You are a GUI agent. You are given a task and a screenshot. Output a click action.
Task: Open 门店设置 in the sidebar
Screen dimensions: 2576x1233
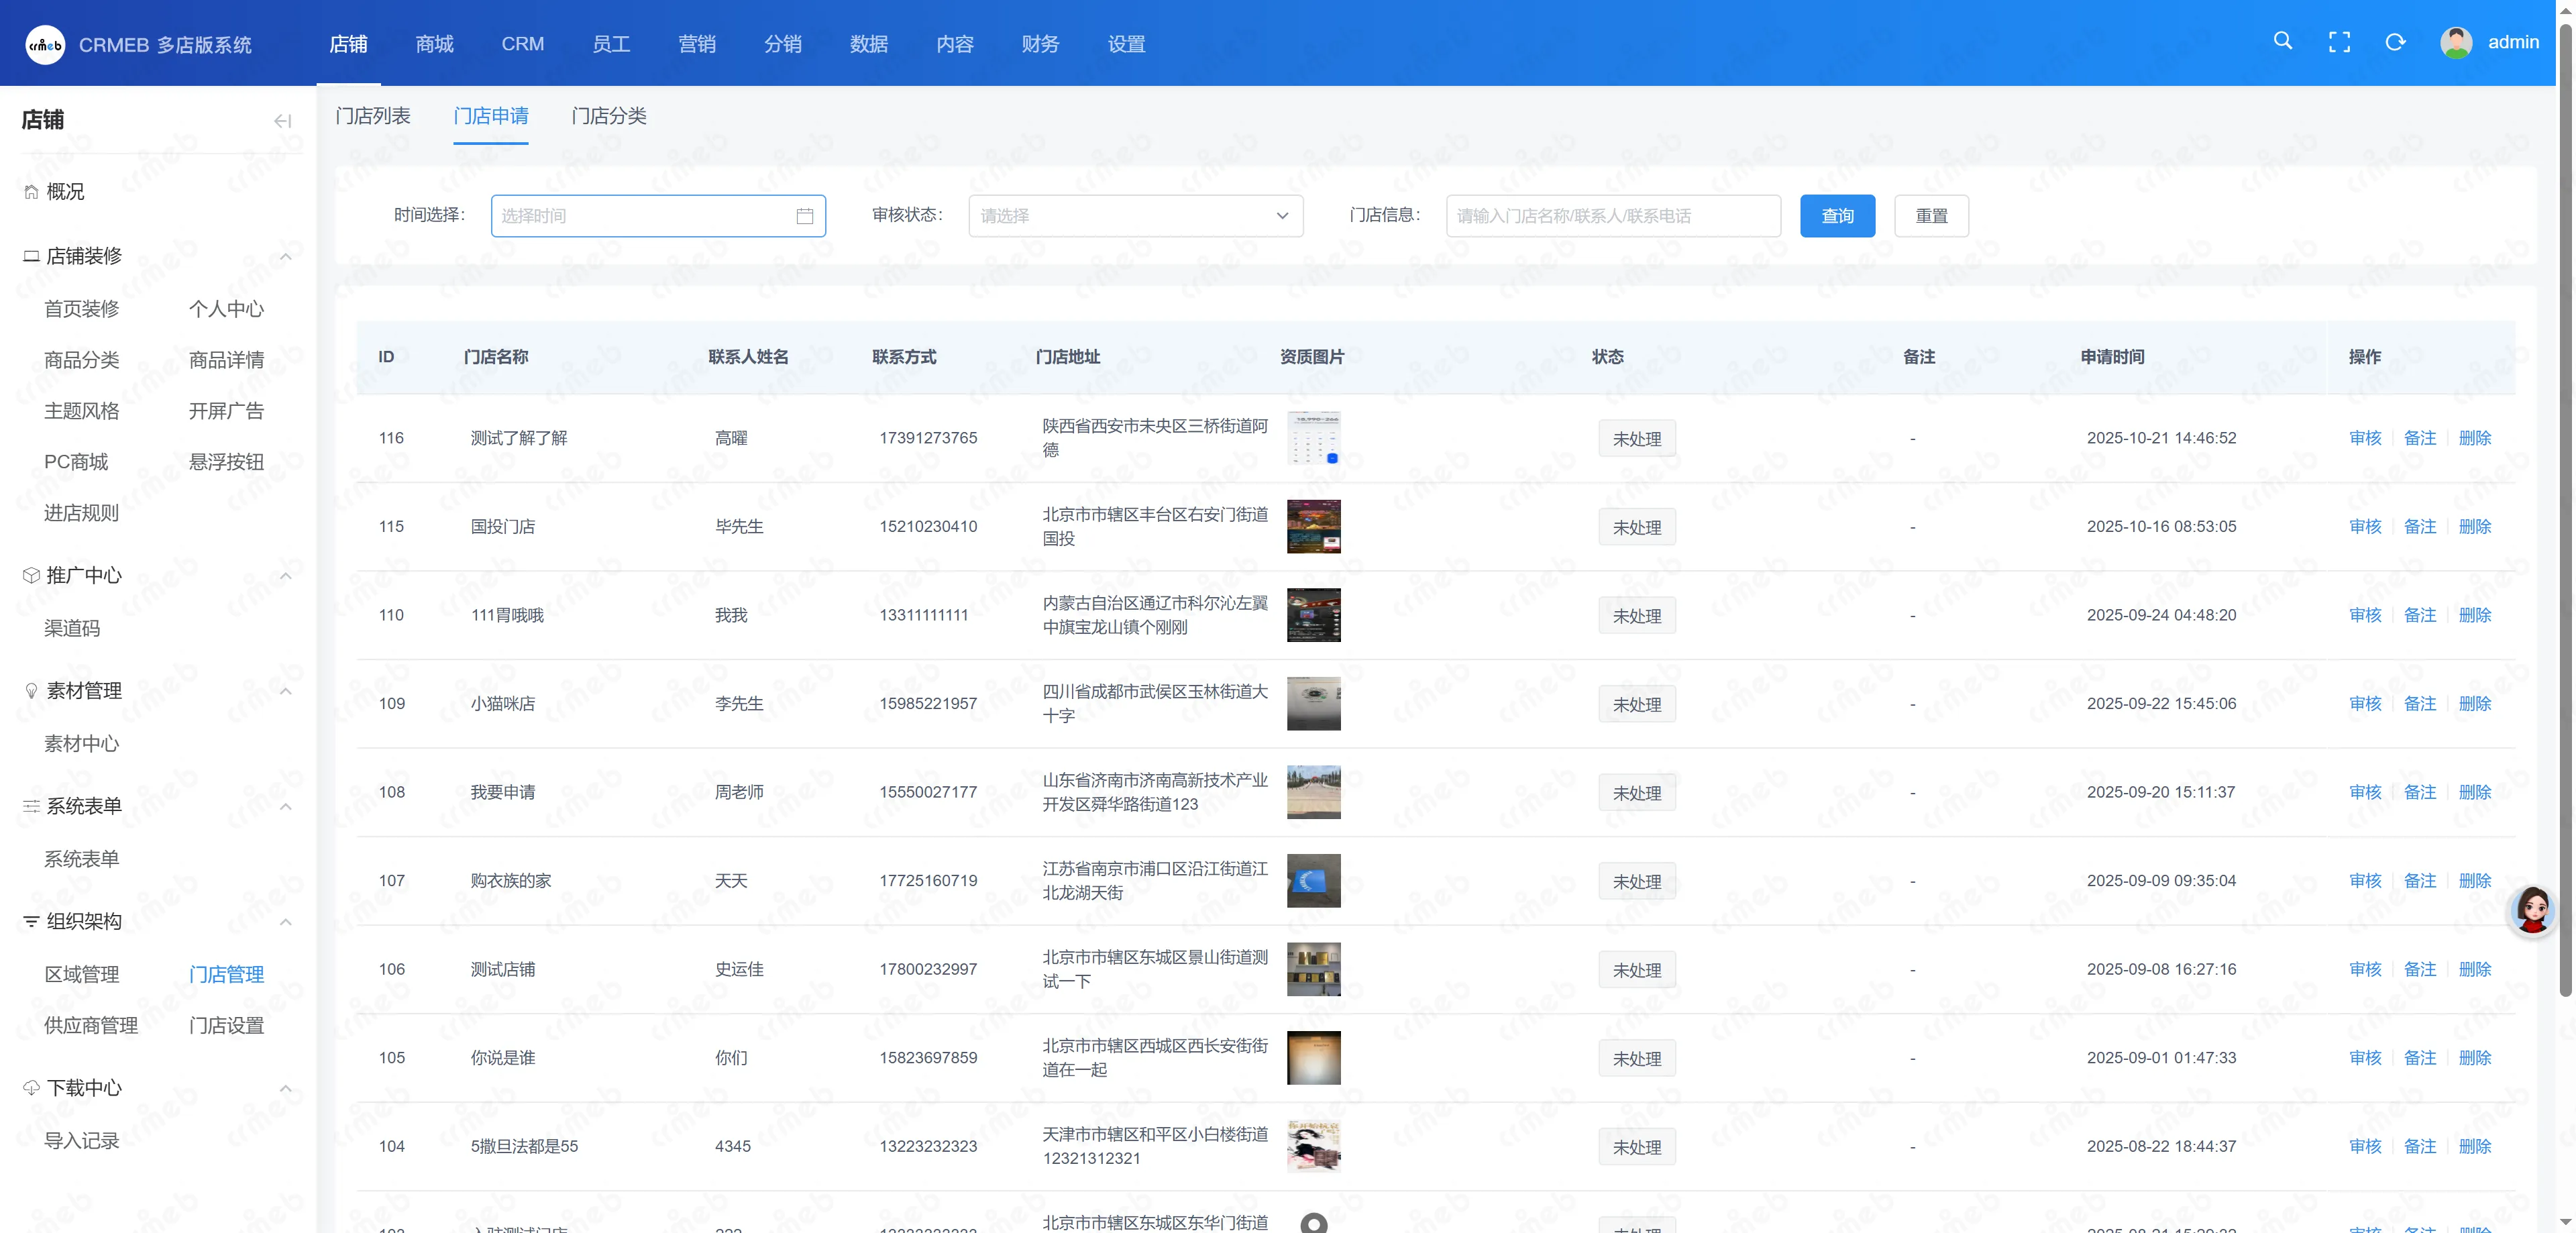[x=226, y=1025]
